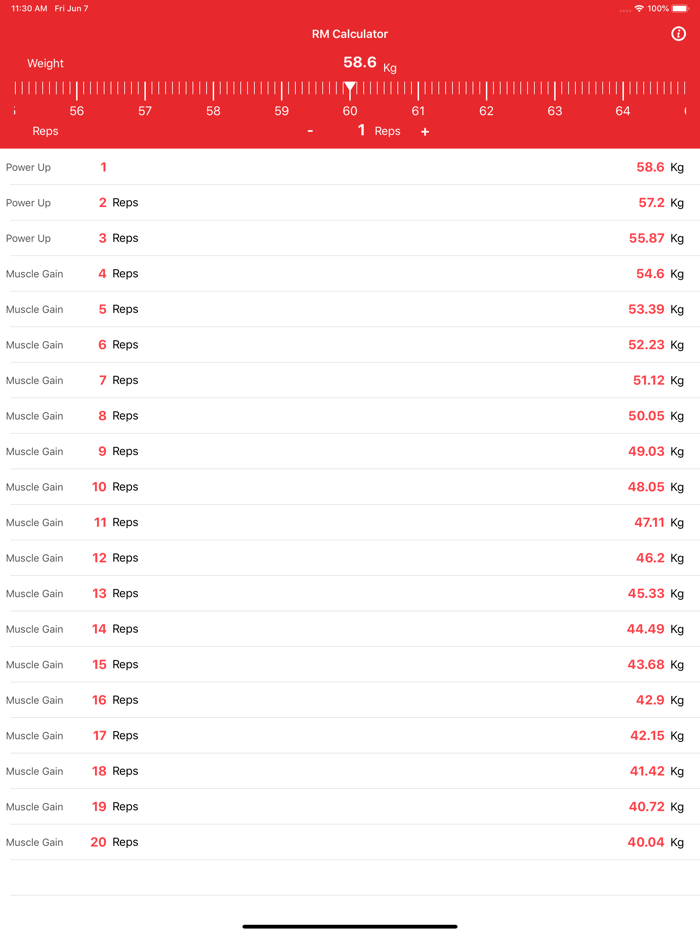
Task: Select the Power Up 1 rep row
Action: (x=350, y=167)
